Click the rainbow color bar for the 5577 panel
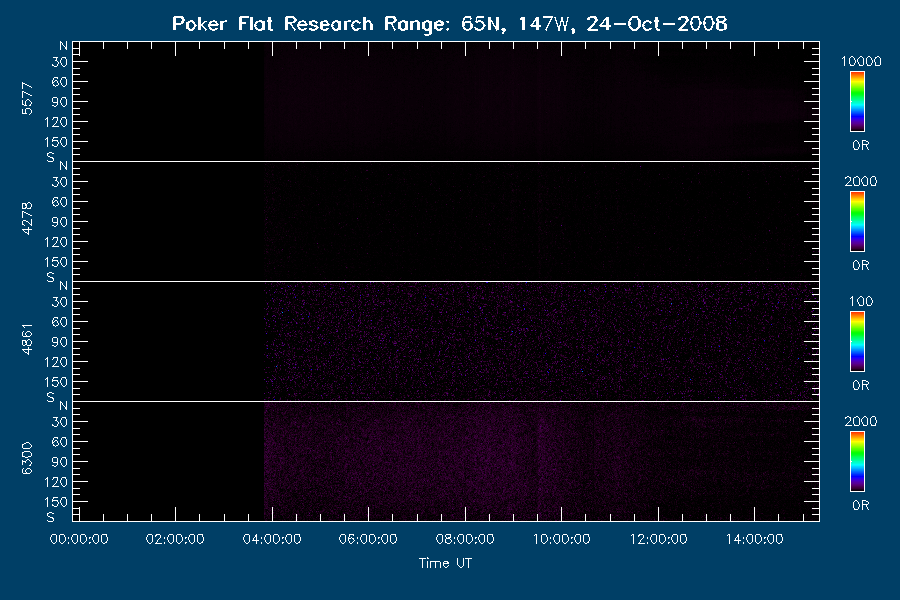Viewport: 900px width, 600px height. tap(857, 102)
